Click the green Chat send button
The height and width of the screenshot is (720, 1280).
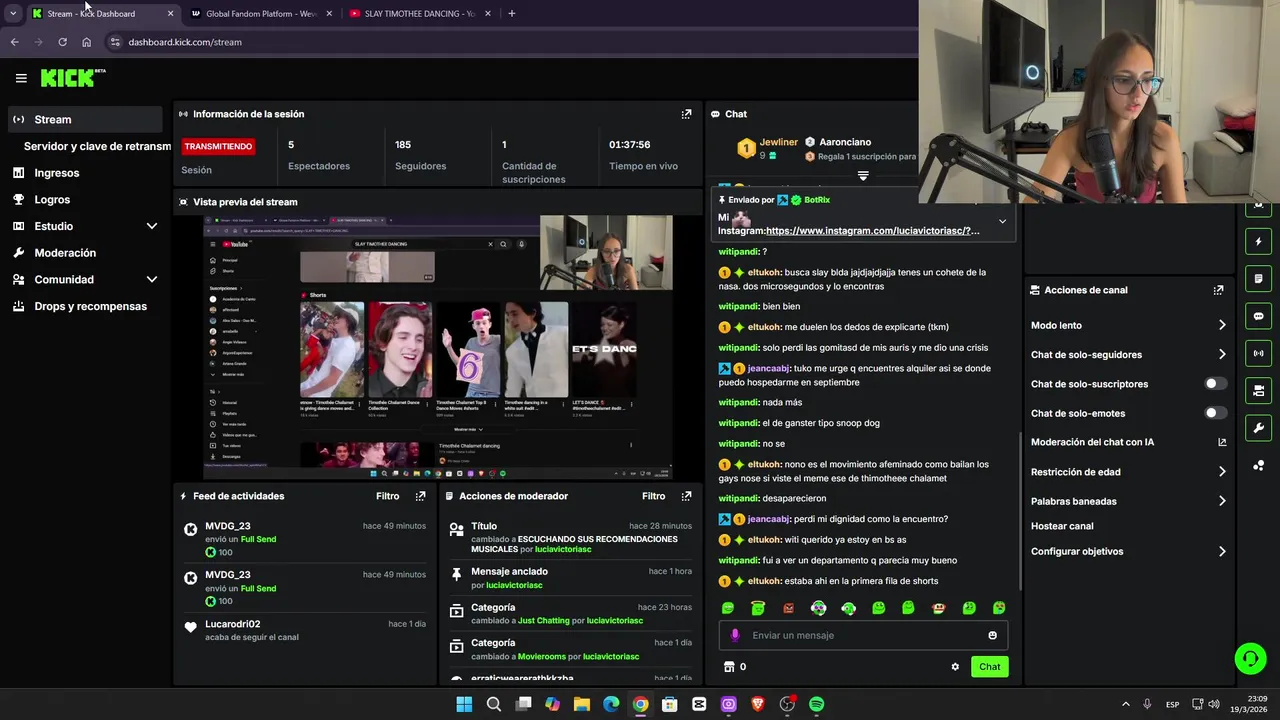pos(989,667)
